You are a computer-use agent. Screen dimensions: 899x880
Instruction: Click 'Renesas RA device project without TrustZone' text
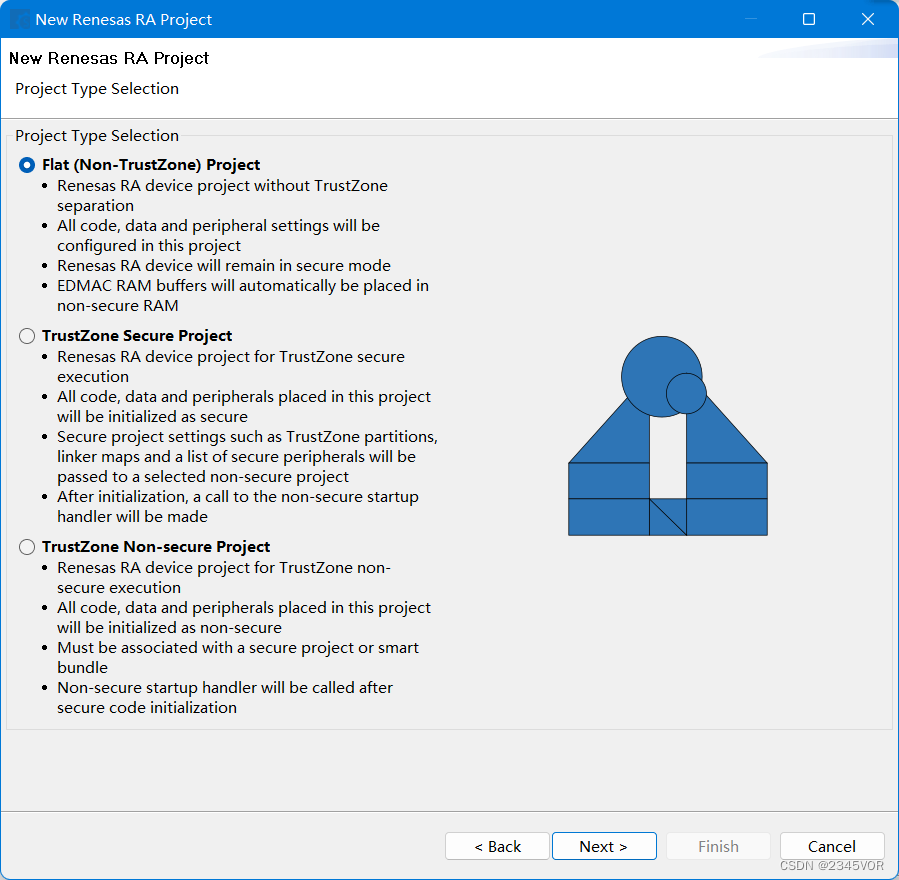(x=222, y=186)
